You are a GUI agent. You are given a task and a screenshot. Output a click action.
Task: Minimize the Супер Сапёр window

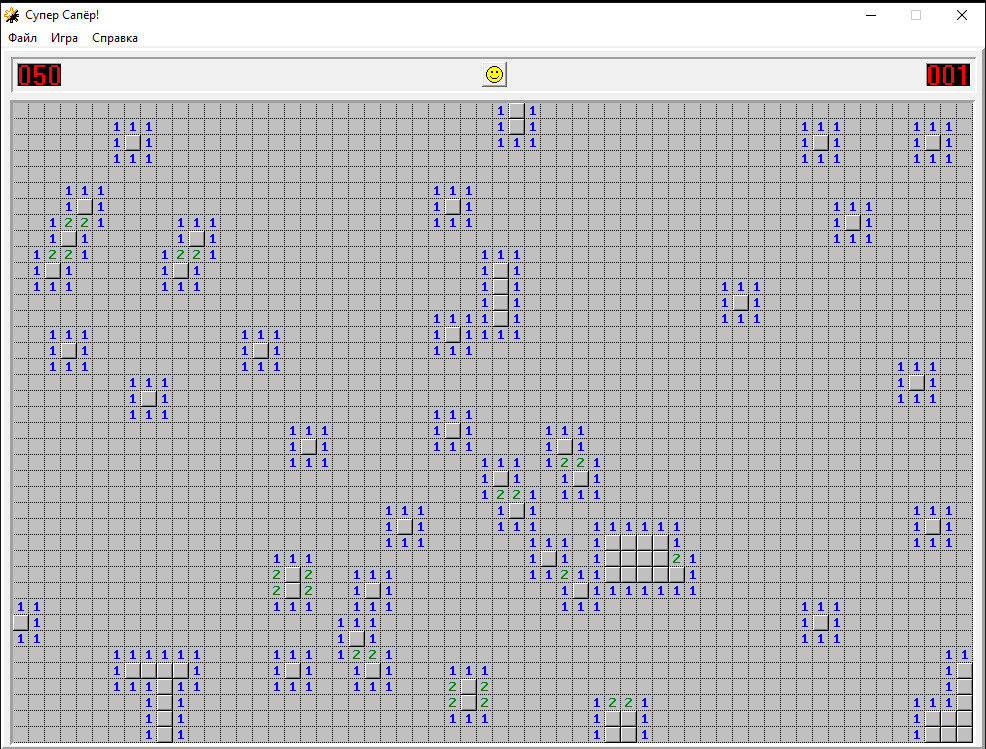[871, 15]
